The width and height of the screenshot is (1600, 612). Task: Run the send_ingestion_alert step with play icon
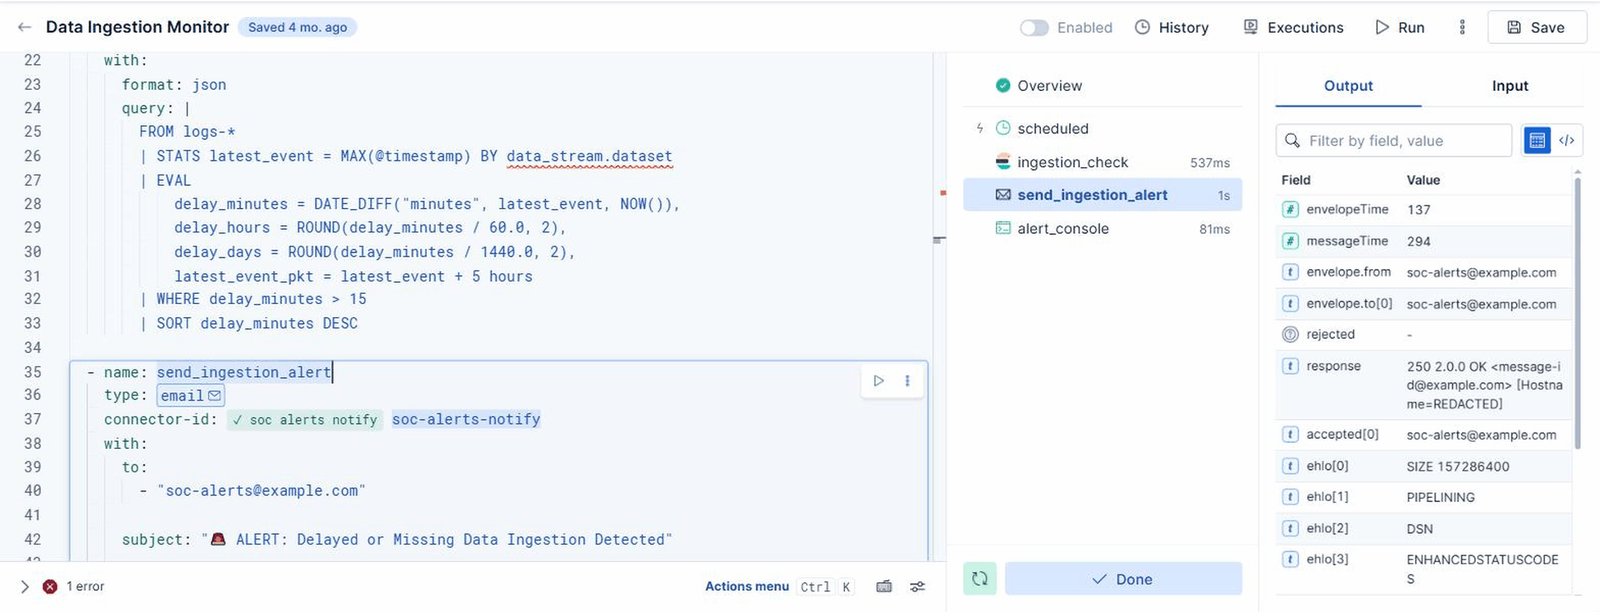878,381
